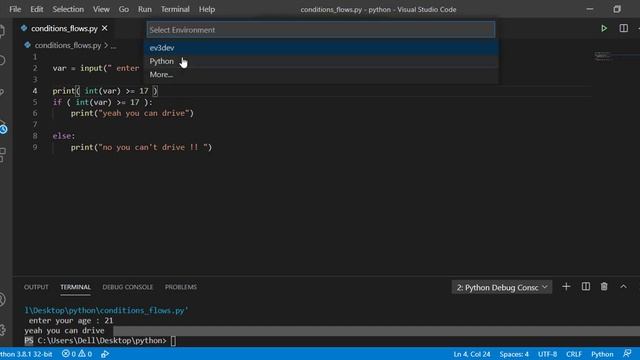Open the Help menu
Screen dimensions: 640x360
207,9
